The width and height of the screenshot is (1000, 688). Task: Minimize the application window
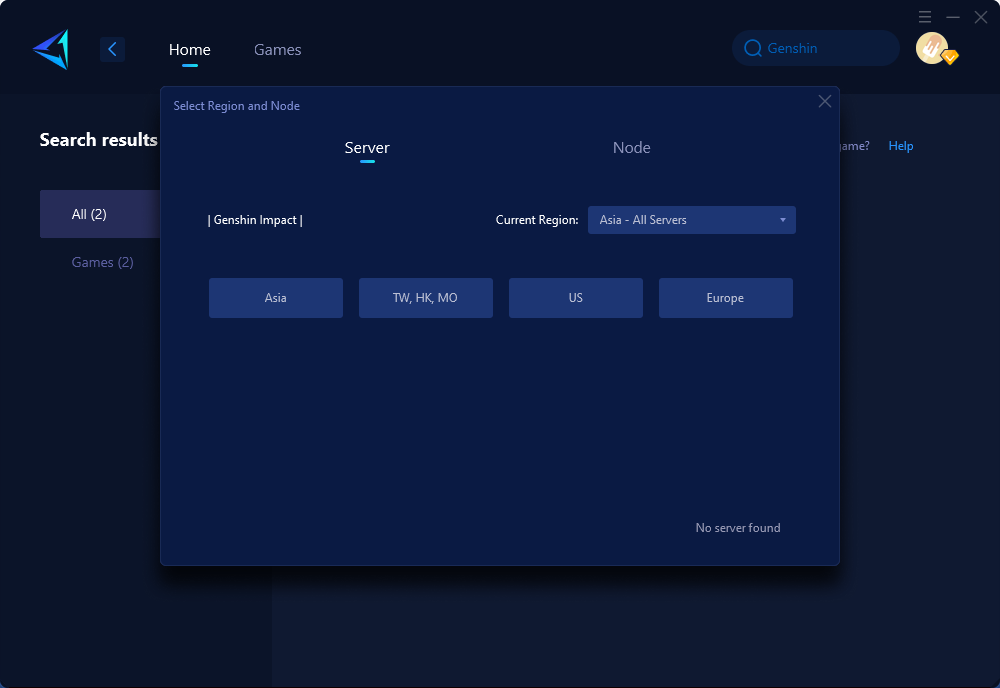(x=953, y=17)
